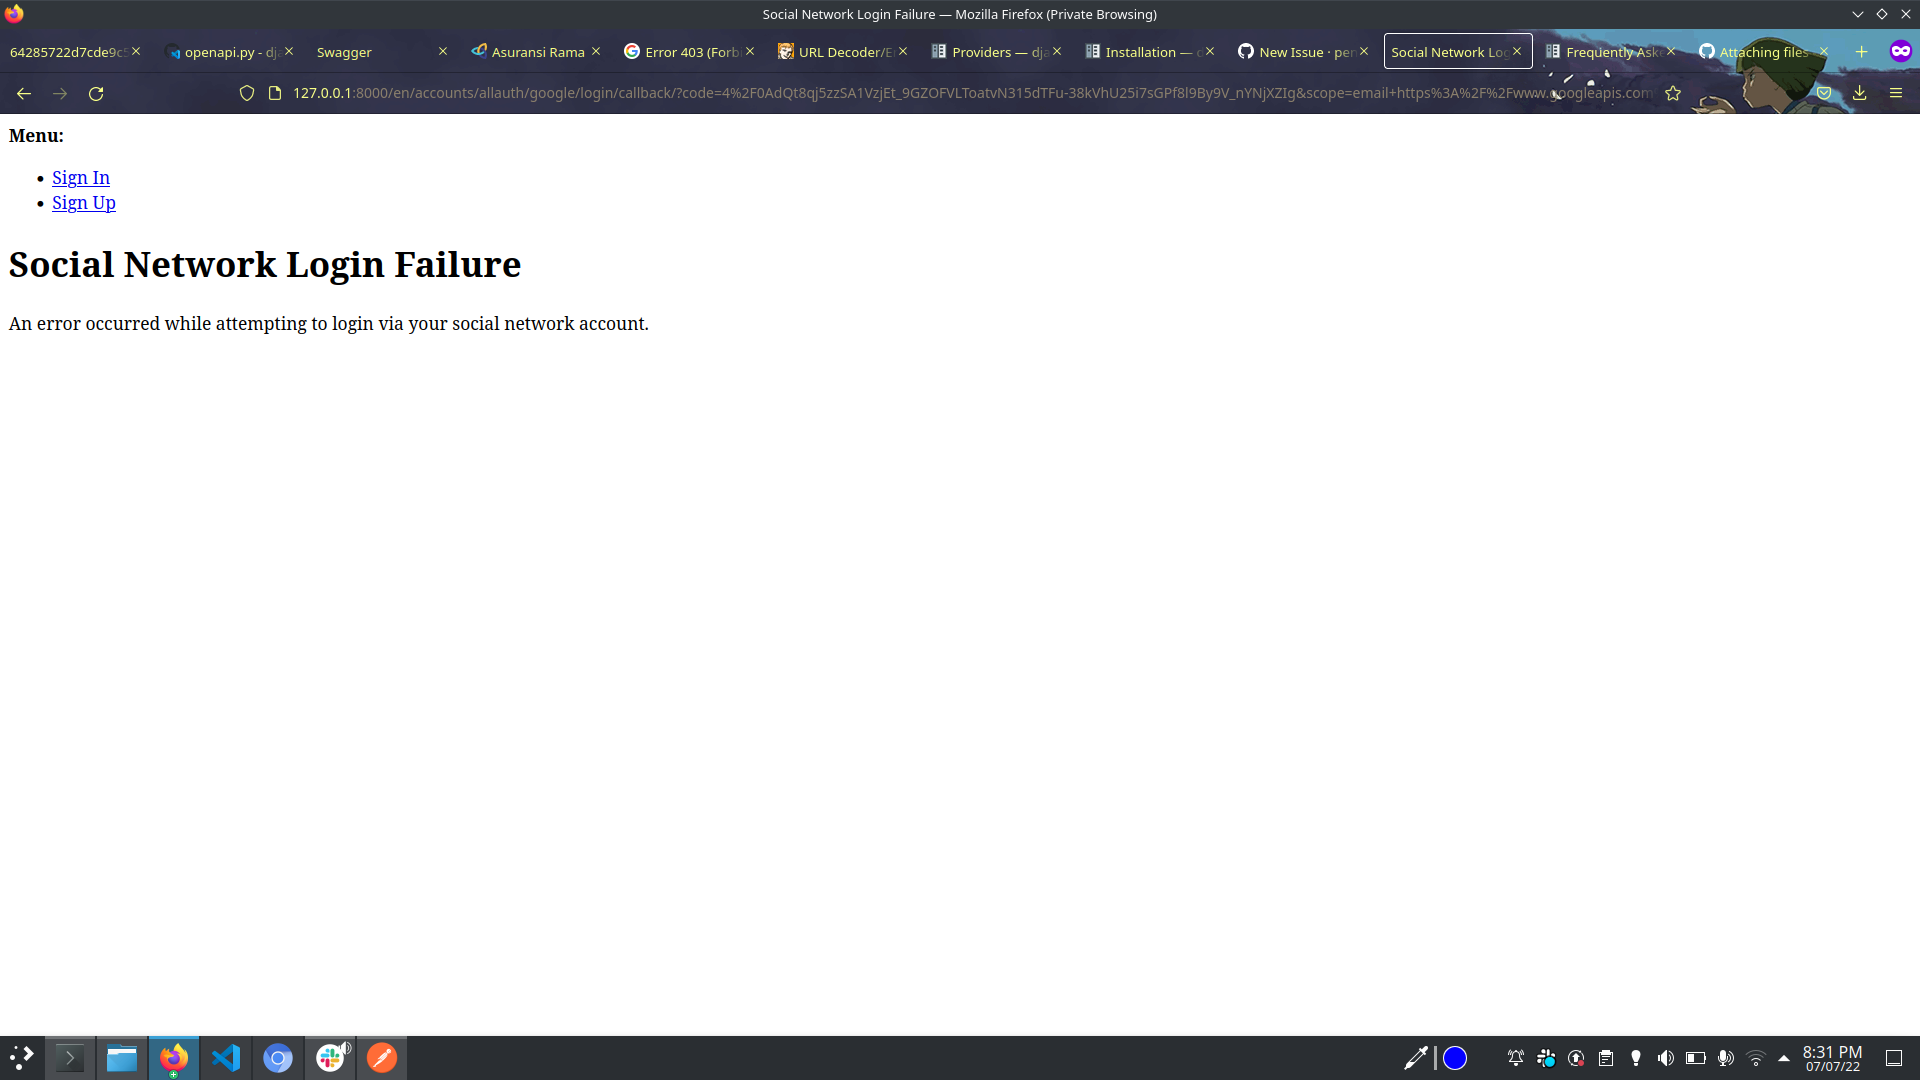Viewport: 1920px width, 1080px height.
Task: Click the blue color swatch in the tray
Action: [1455, 1057]
